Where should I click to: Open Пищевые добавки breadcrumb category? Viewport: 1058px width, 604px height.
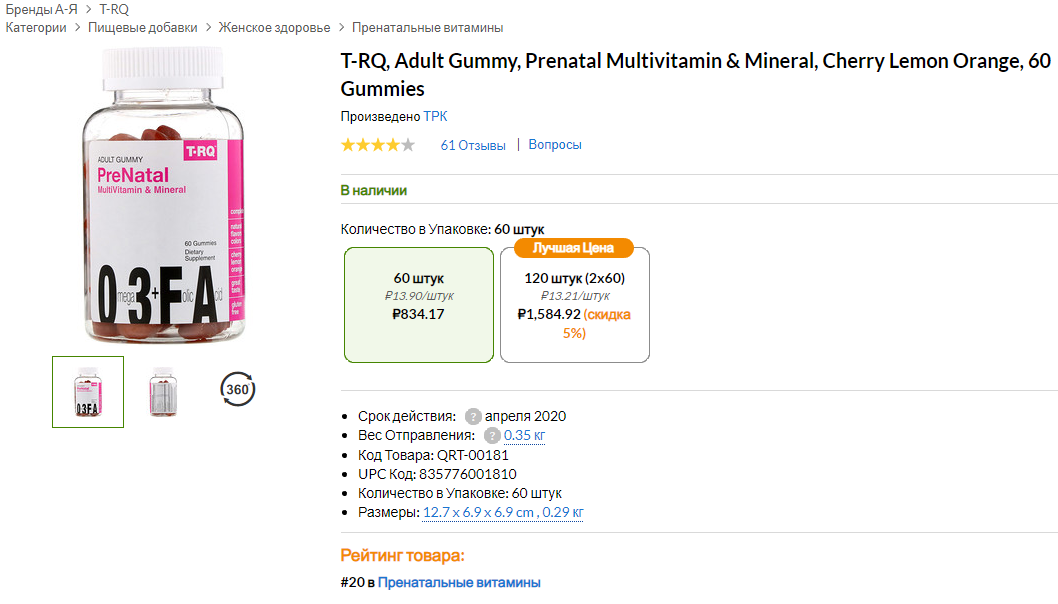143,28
